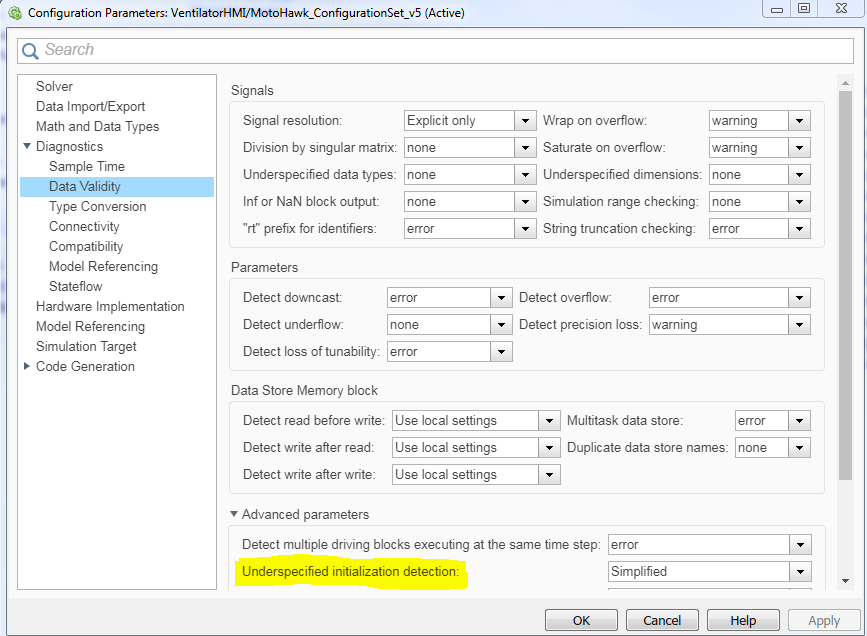
Task: Click the Data Store Memory block heading
Action: click(x=304, y=390)
